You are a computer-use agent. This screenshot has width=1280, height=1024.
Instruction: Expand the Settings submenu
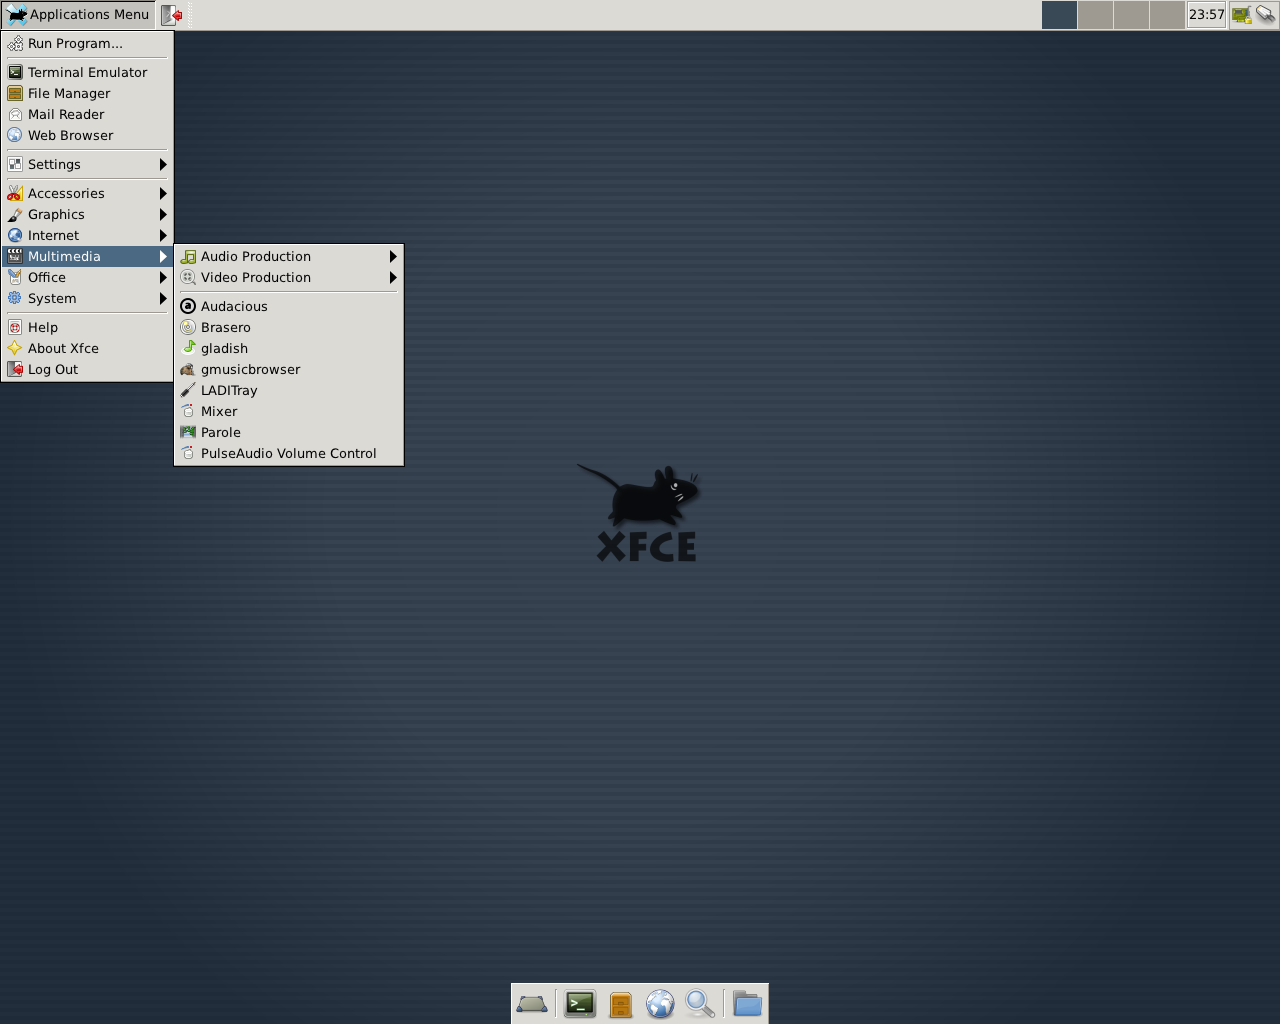pos(87,164)
